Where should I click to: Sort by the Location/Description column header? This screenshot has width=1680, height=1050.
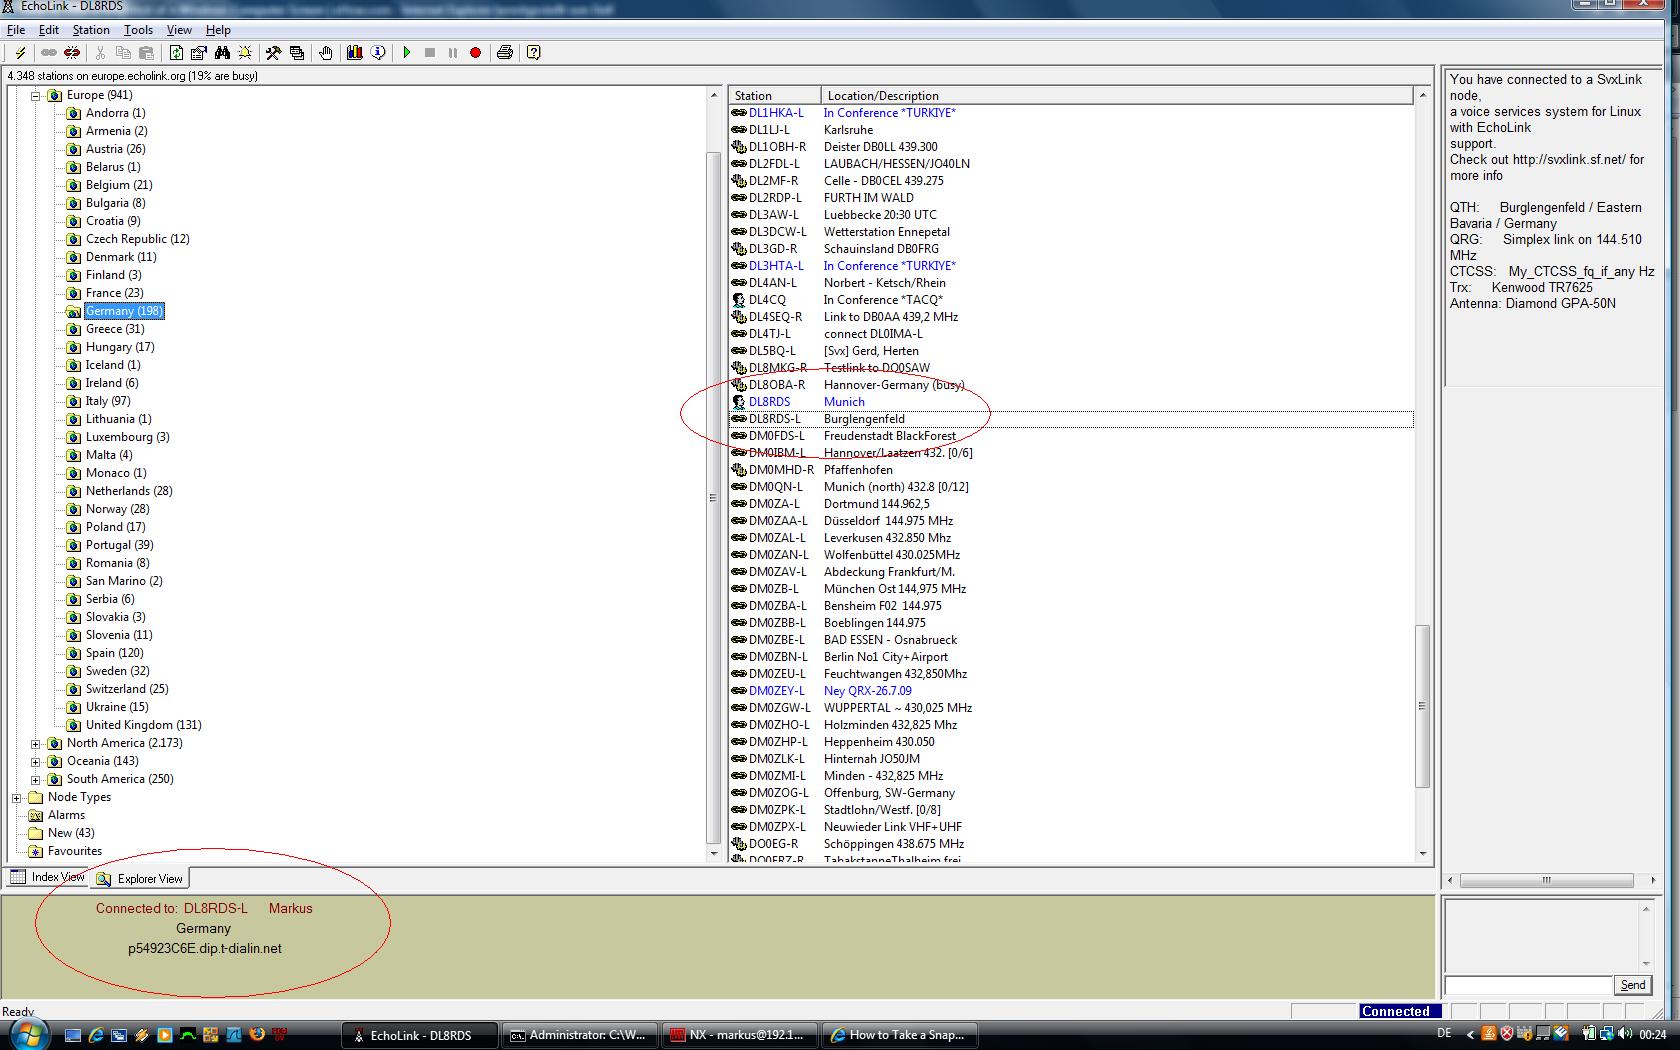(x=1118, y=95)
